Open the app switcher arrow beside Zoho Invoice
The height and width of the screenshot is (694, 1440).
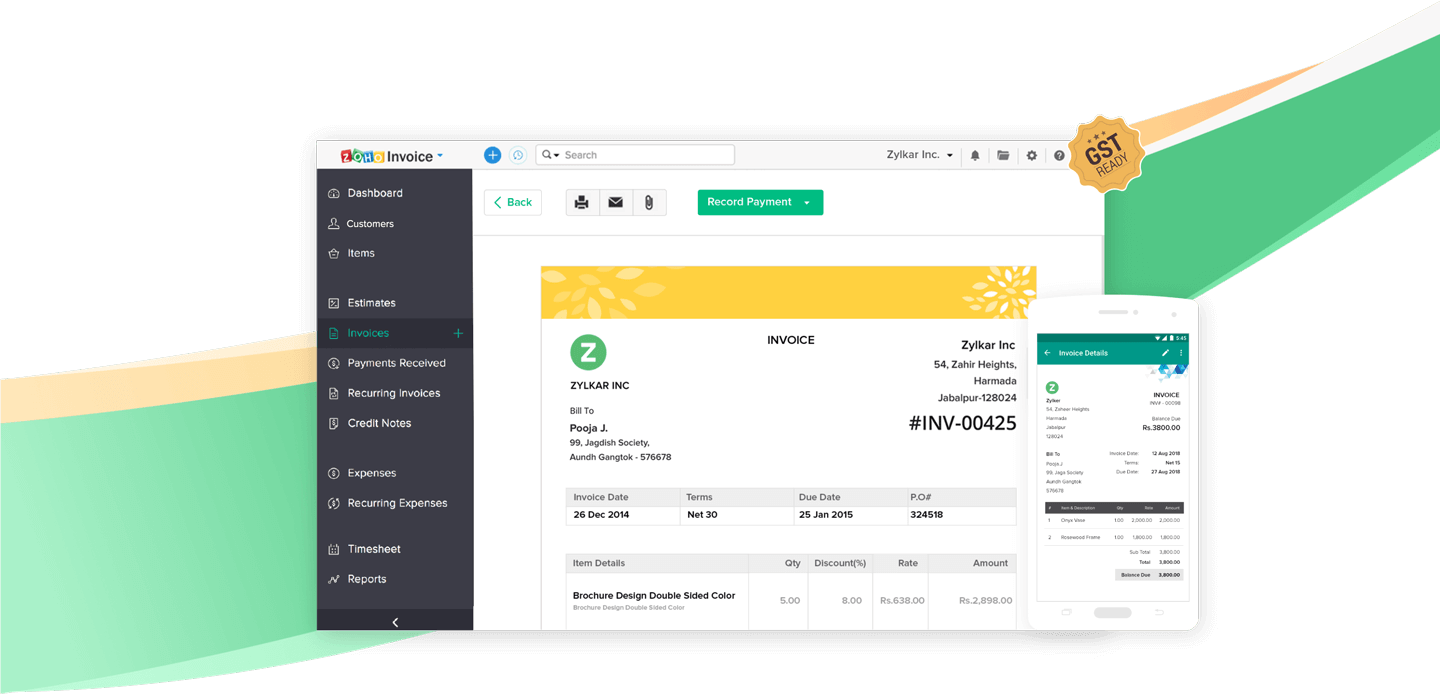[x=440, y=156]
